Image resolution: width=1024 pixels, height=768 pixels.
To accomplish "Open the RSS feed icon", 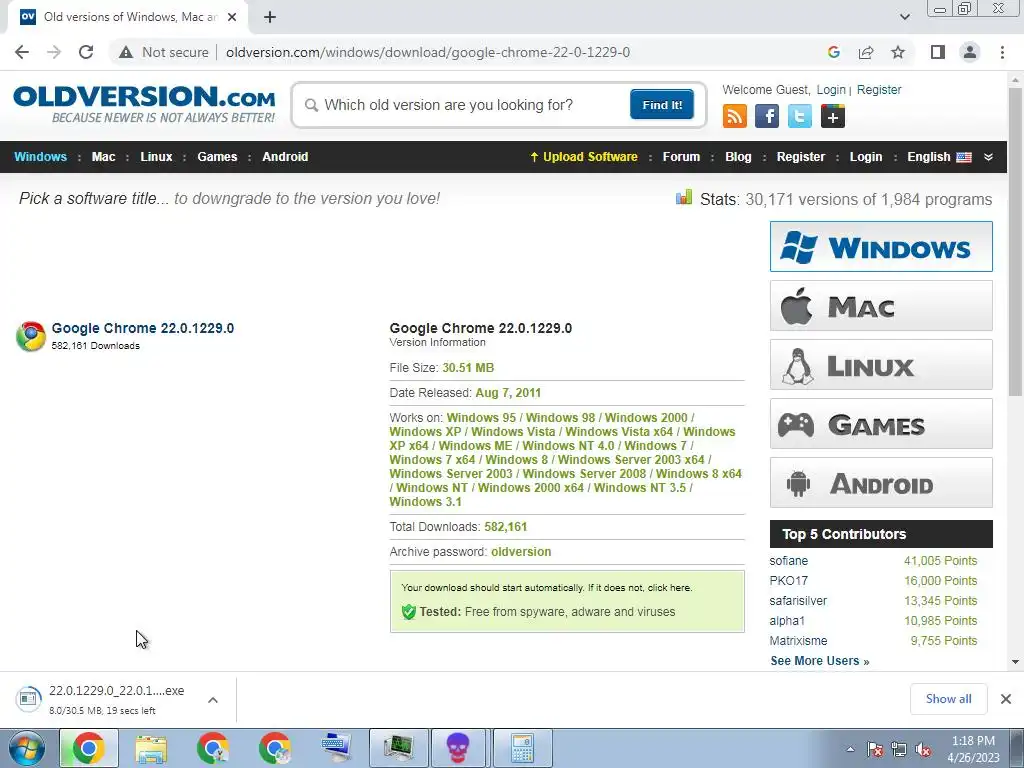I will click(x=735, y=116).
